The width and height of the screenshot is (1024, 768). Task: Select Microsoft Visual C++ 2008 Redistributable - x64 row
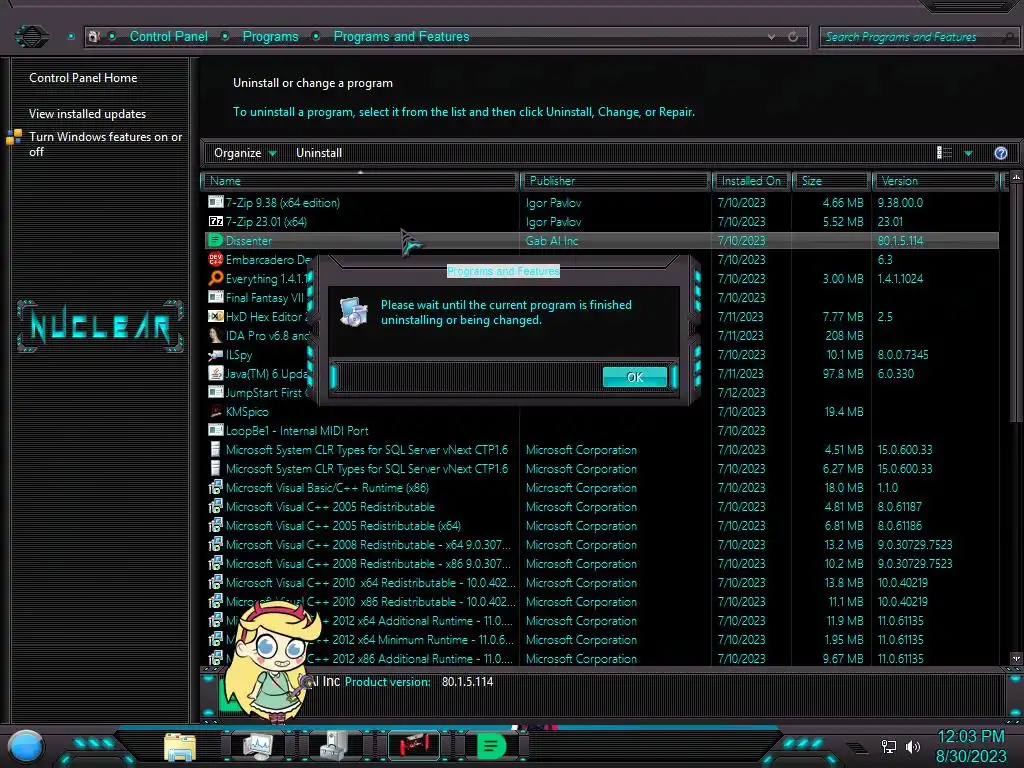point(601,545)
